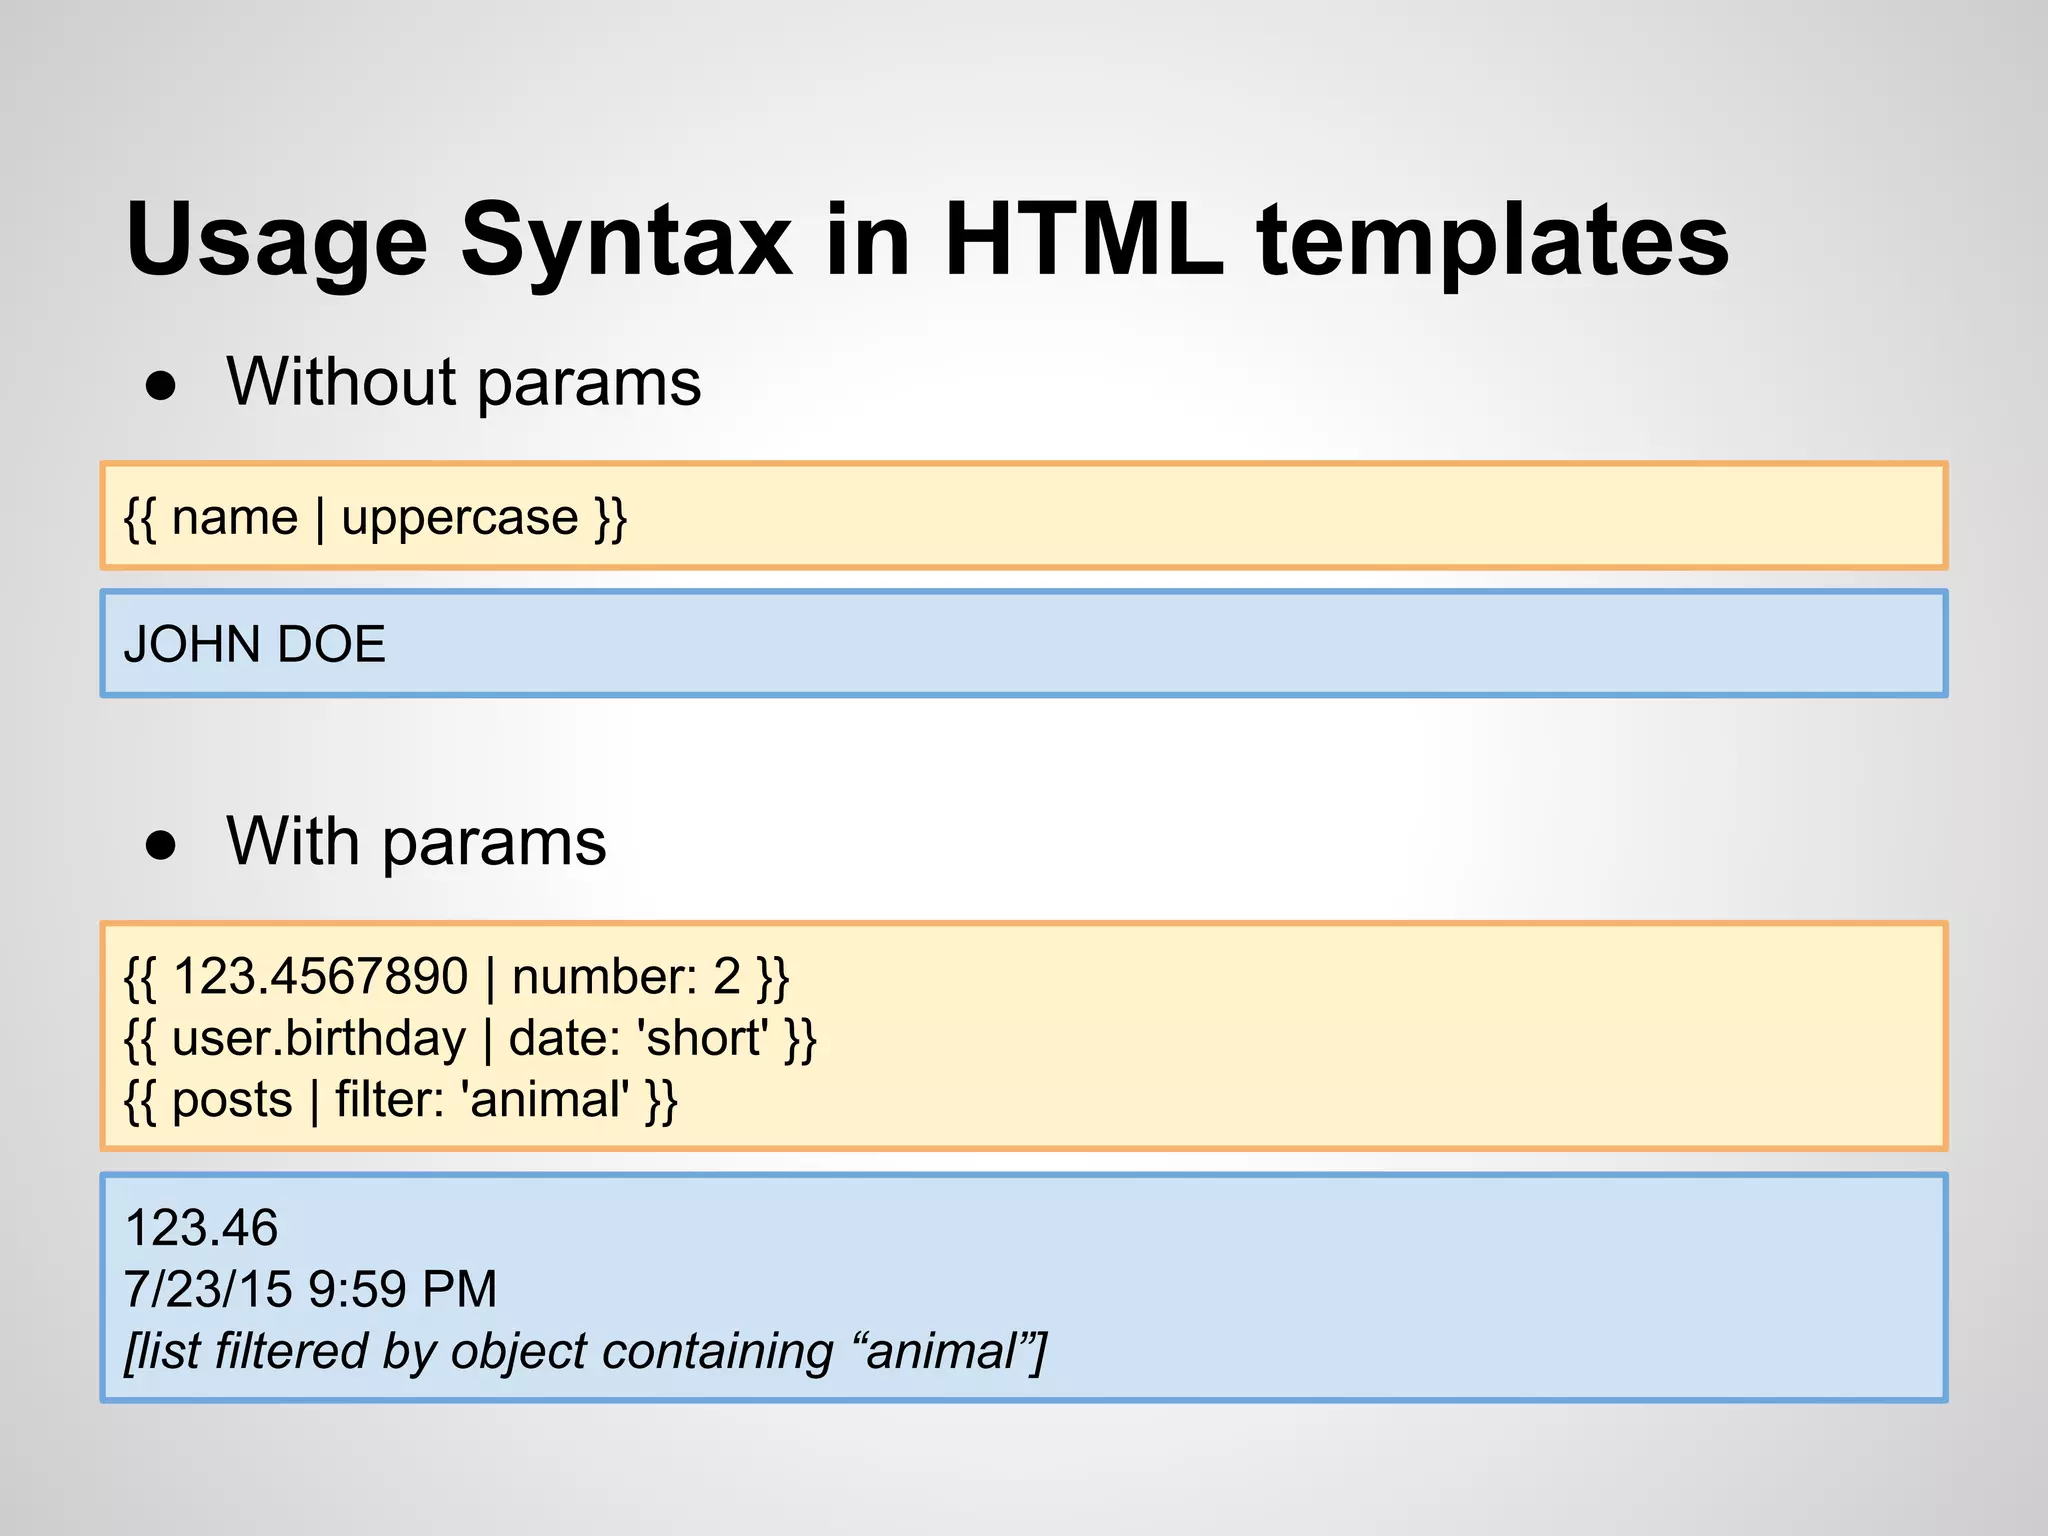Select the 'Without params' bullet text
Viewport: 2048px width, 1536px height.
tap(464, 383)
